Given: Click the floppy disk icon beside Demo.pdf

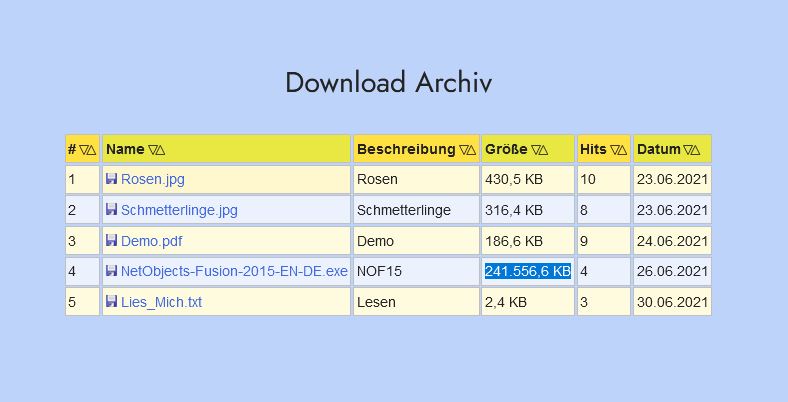Looking at the screenshot, I should click(111, 241).
